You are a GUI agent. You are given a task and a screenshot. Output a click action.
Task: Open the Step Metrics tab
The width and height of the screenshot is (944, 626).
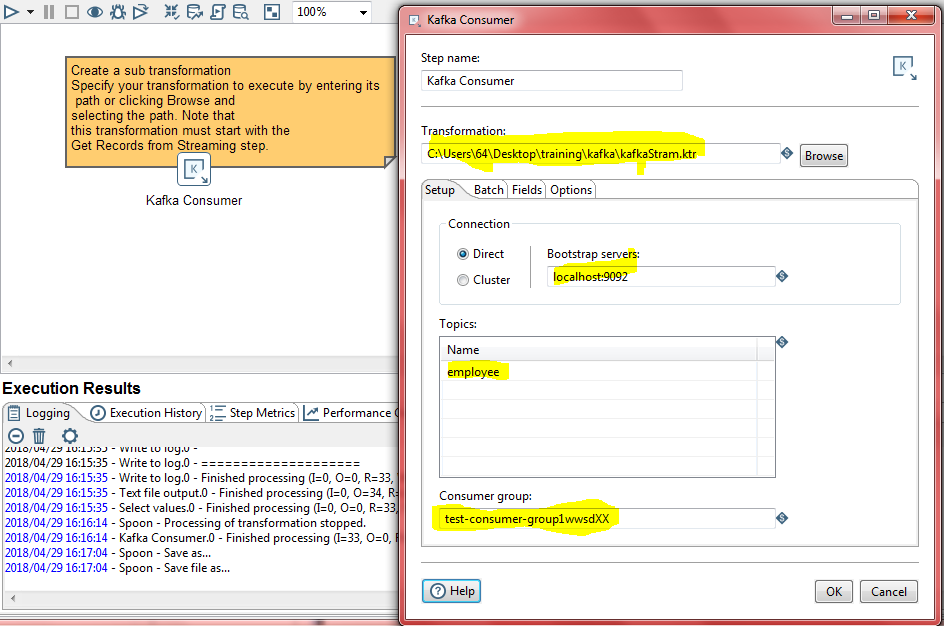(x=252, y=413)
